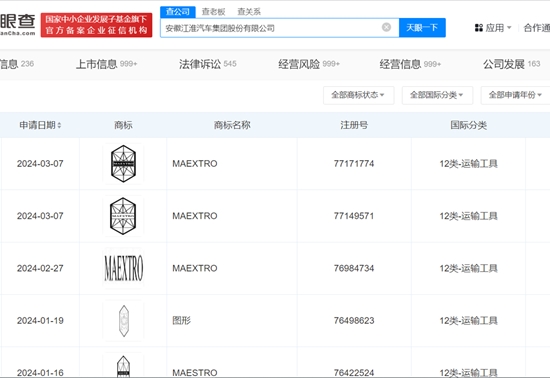The width and height of the screenshot is (550, 378).
Task: Click the MAESTRO trademark name
Action: [x=195, y=373]
